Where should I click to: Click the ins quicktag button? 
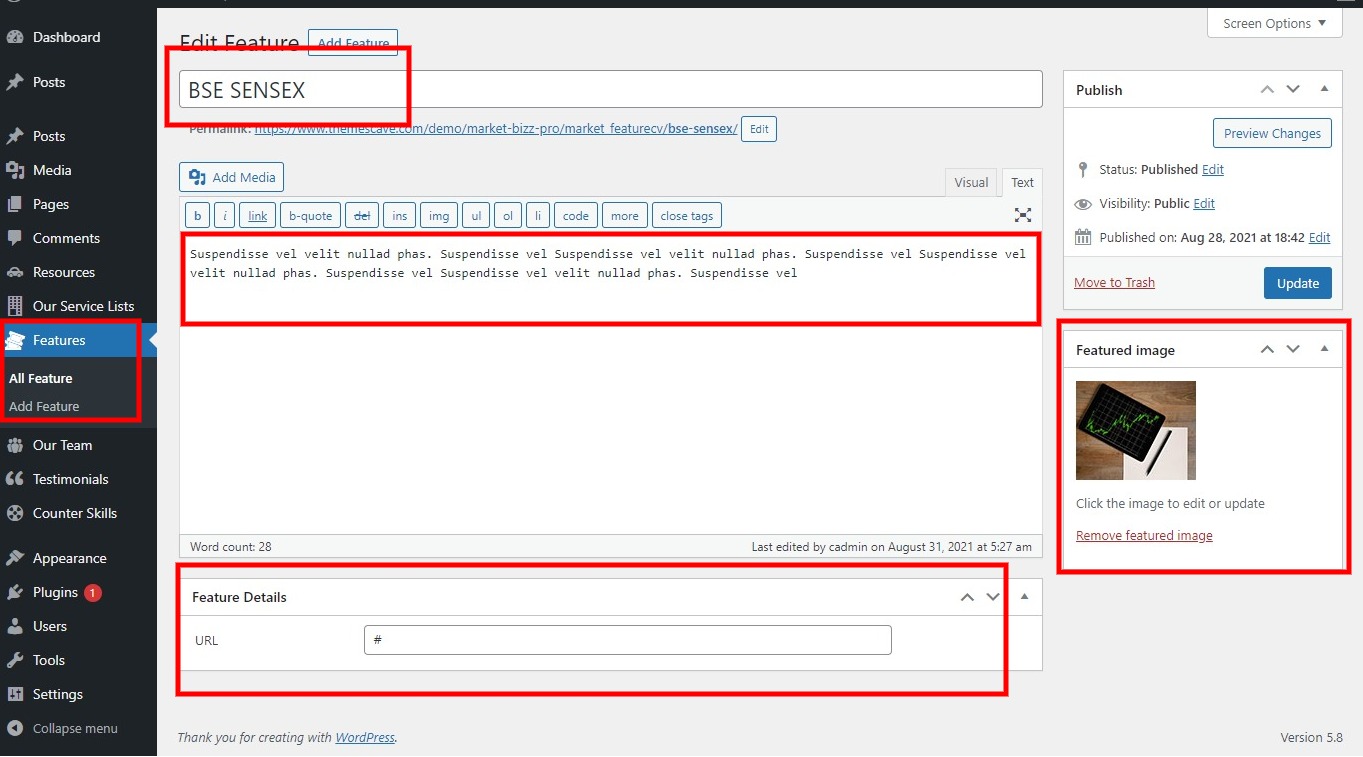(400, 215)
